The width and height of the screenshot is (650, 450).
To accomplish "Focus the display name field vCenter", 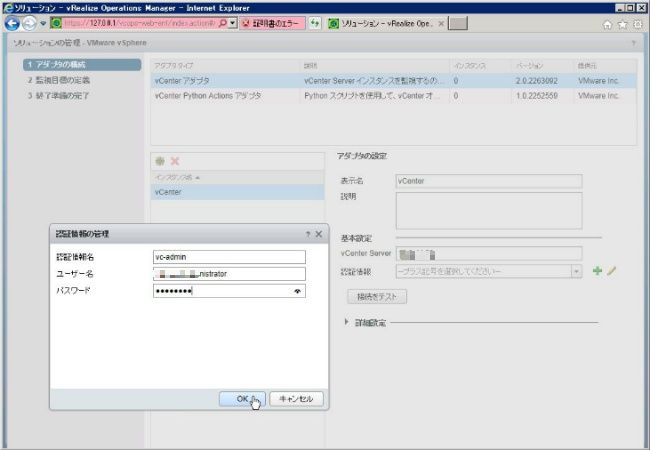I will coord(489,181).
